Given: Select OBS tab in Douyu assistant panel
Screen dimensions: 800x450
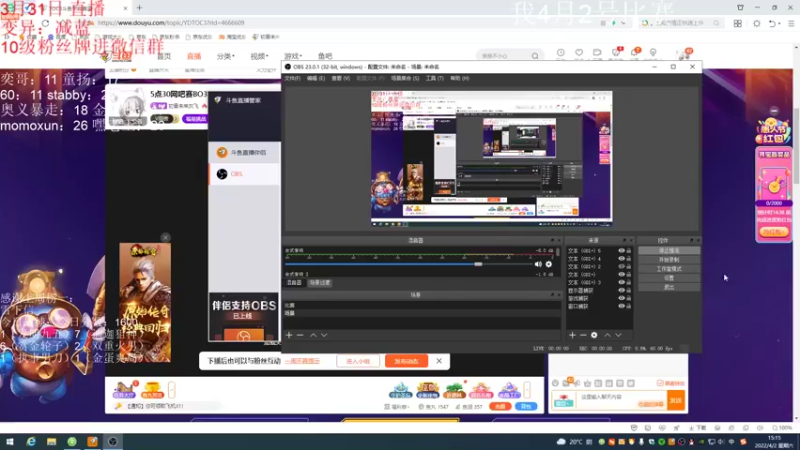Looking at the screenshot, I should click(244, 174).
